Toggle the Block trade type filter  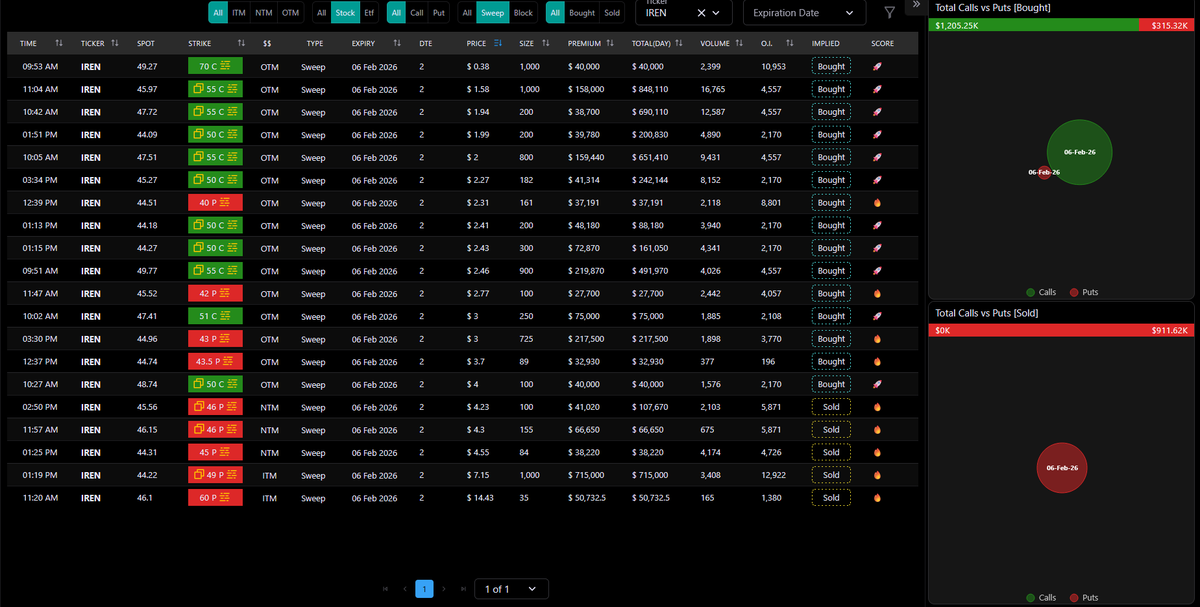pyautogui.click(x=523, y=13)
